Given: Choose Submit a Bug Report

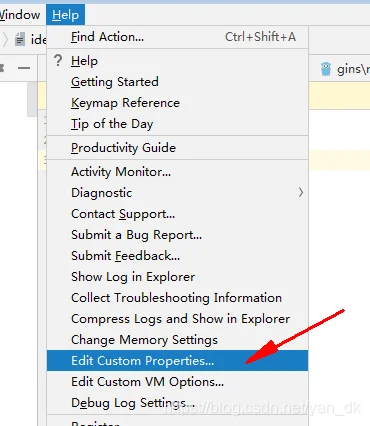Looking at the screenshot, I should click(x=177, y=235).
